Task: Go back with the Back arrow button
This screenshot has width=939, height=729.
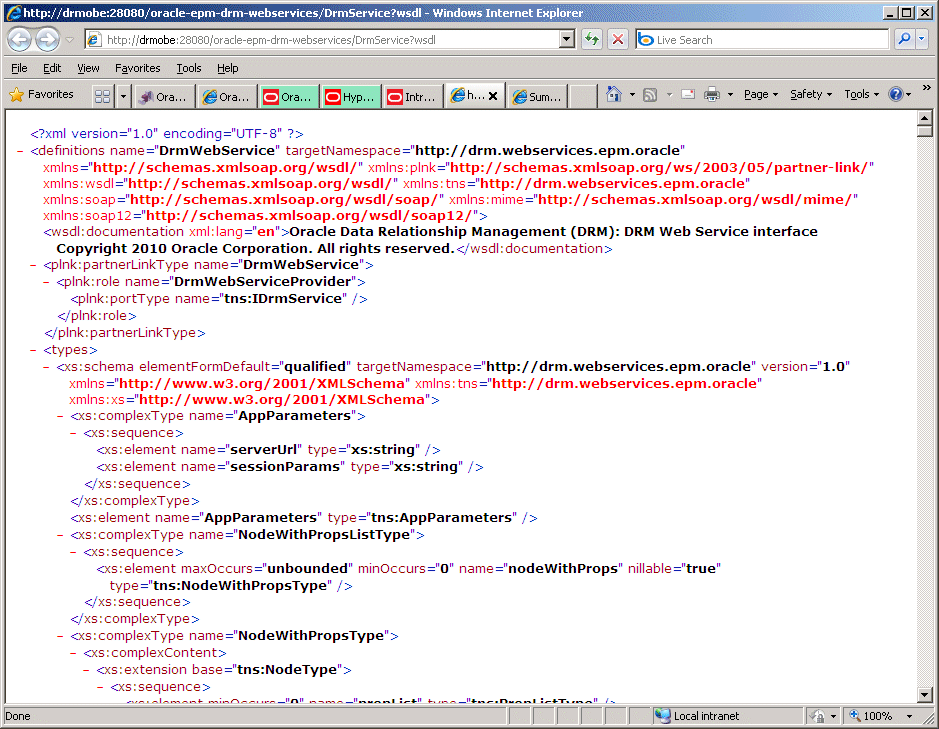Action: coord(19,40)
